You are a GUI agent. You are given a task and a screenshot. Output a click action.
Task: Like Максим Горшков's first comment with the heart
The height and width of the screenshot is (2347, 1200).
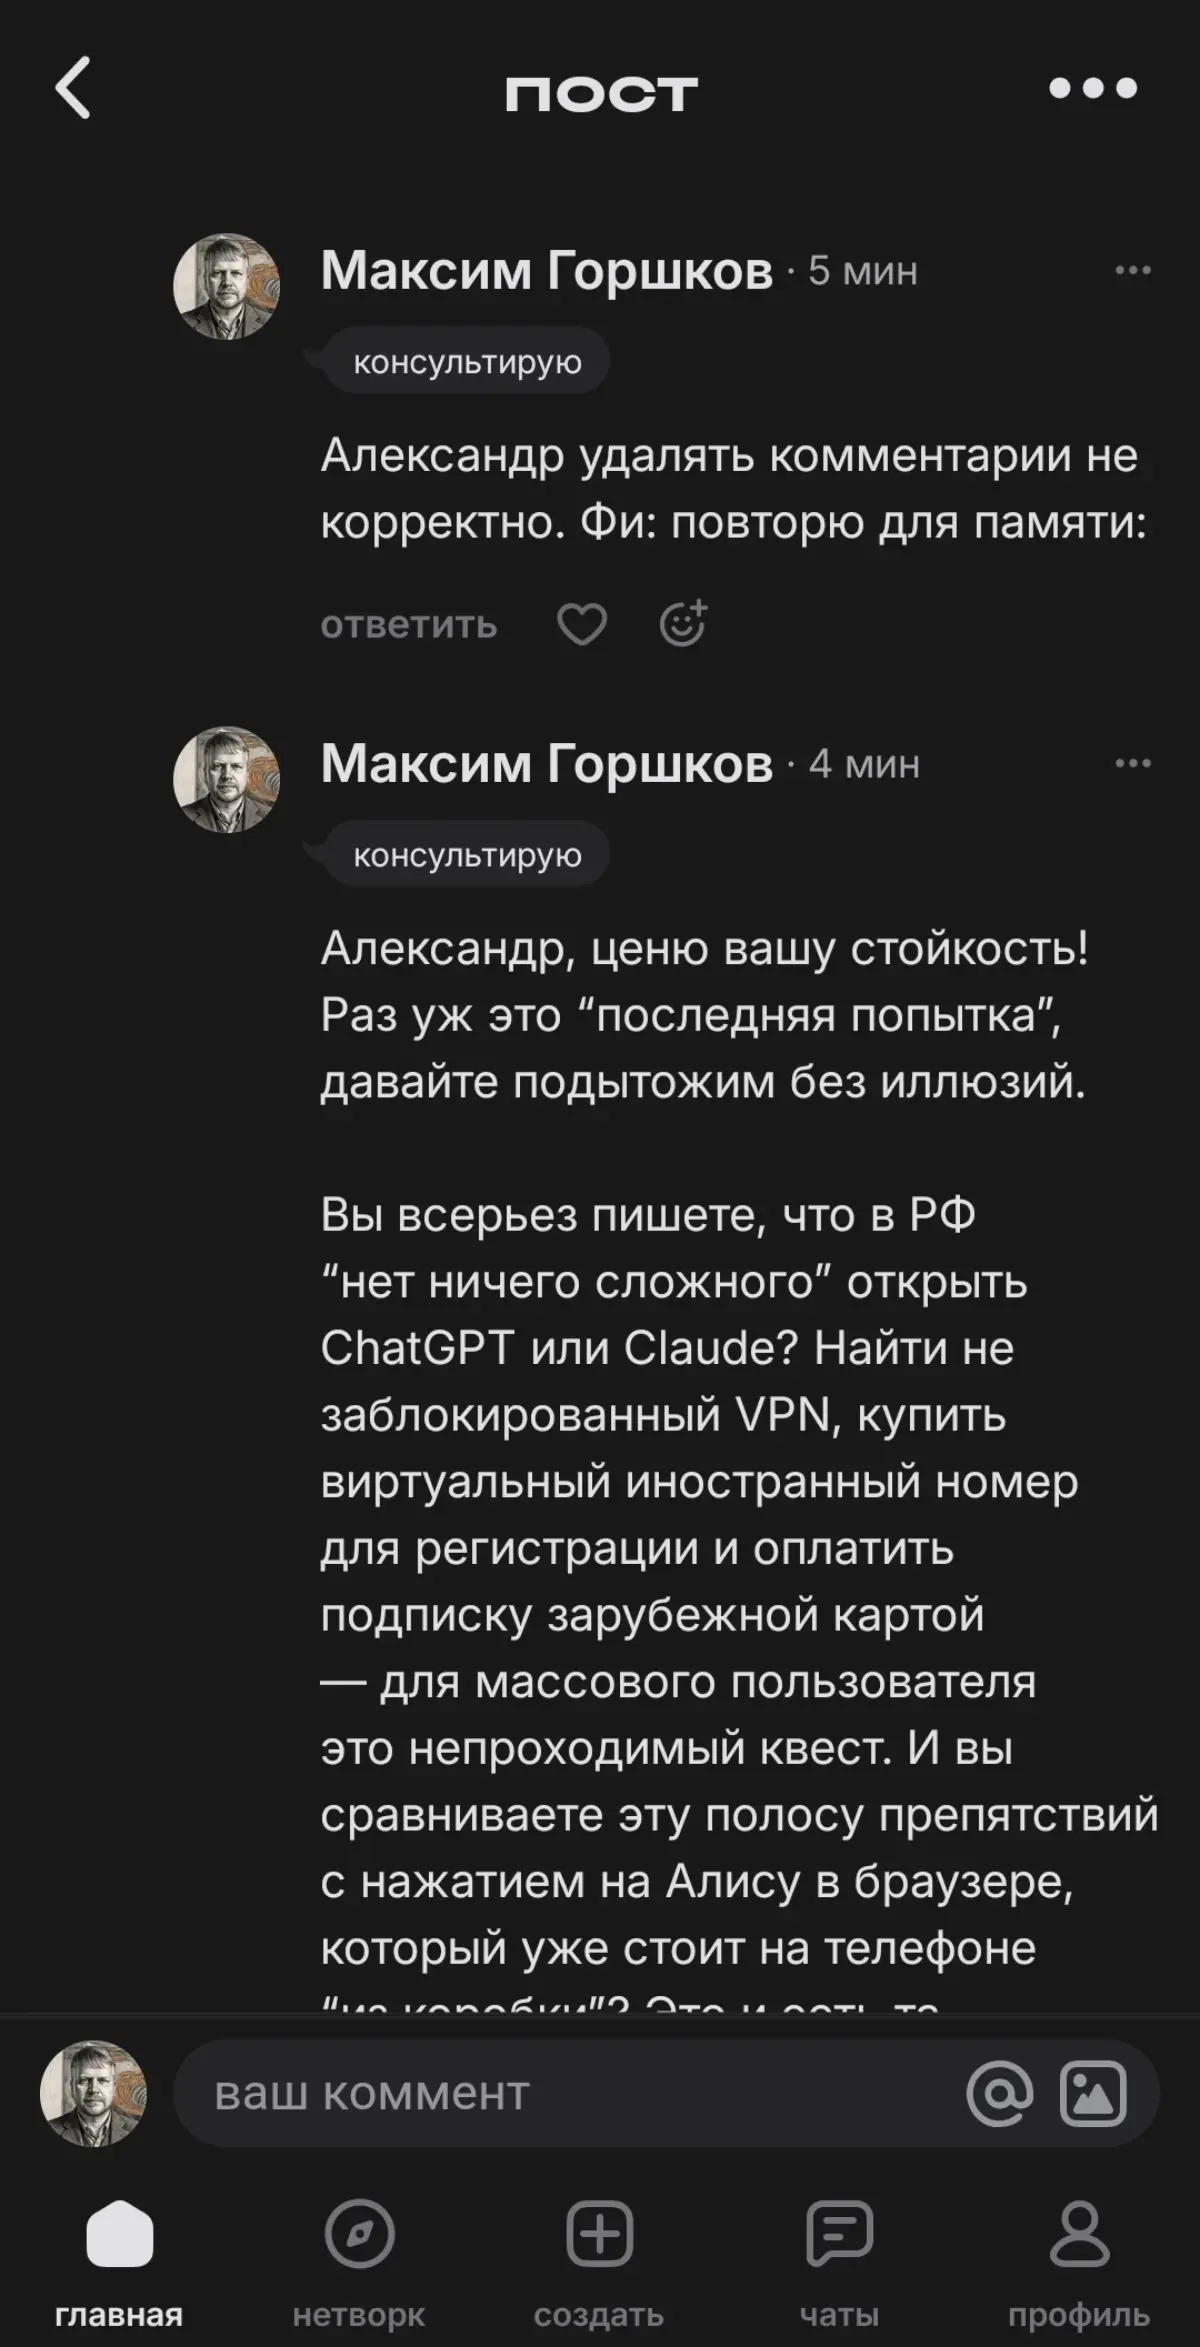tap(581, 622)
